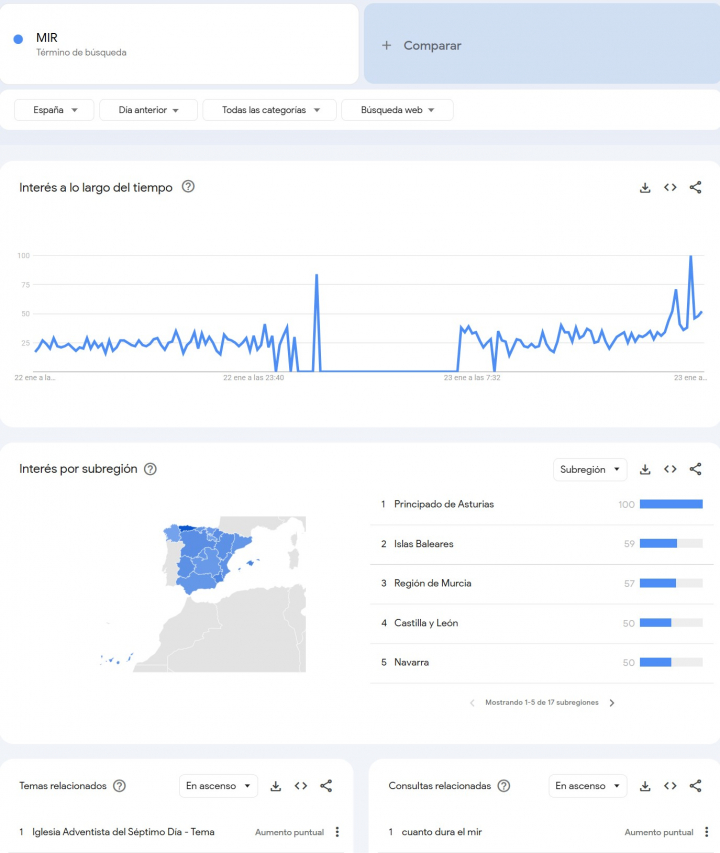
Task: Open the Día anterior time range dropdown
Action: 148,110
